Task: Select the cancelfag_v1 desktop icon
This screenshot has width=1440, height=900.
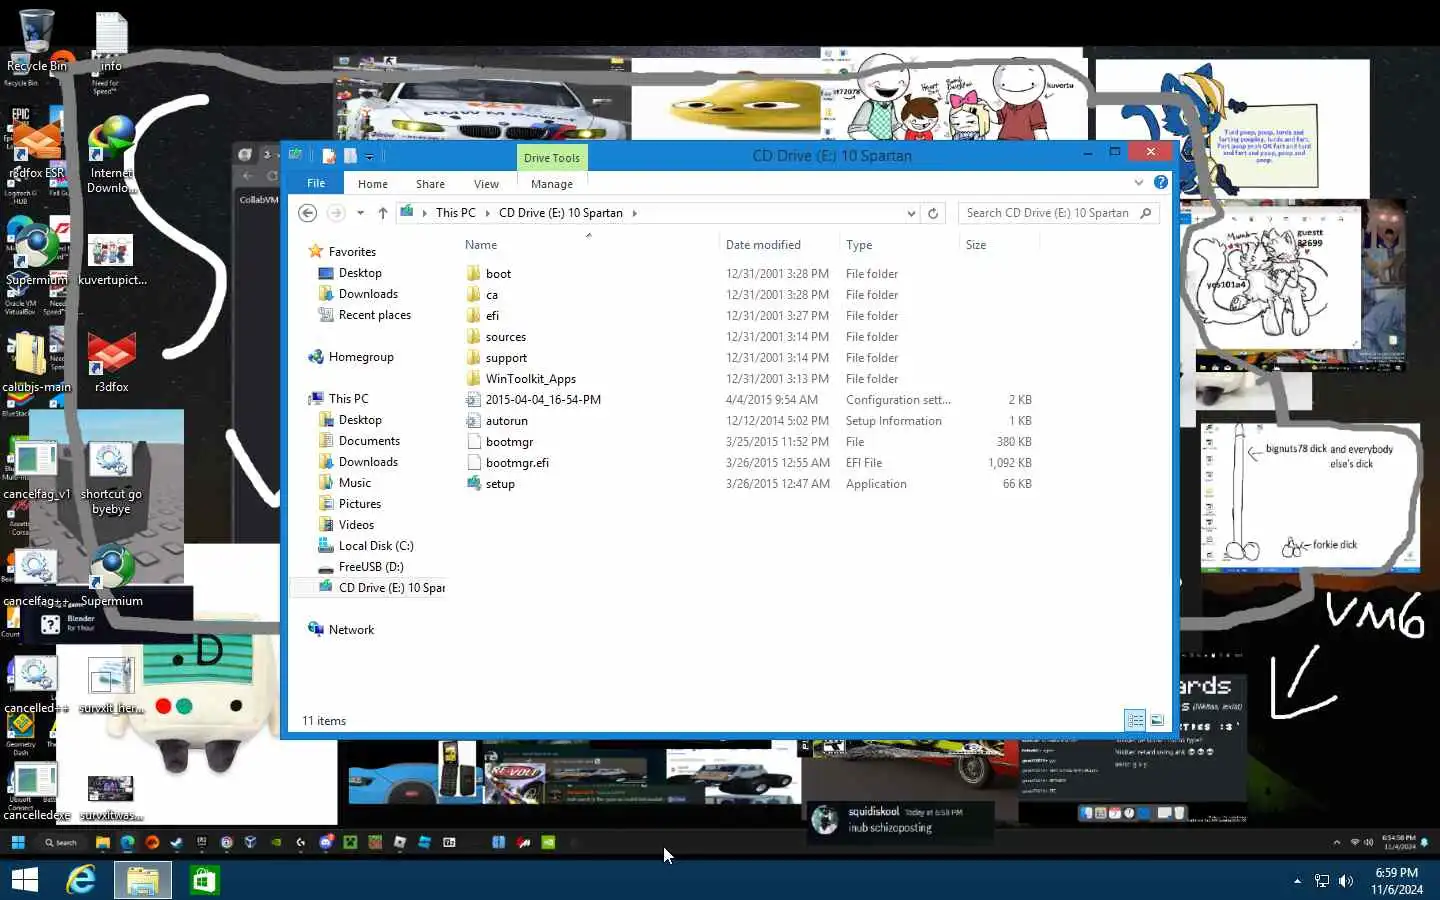Action: pos(37,470)
